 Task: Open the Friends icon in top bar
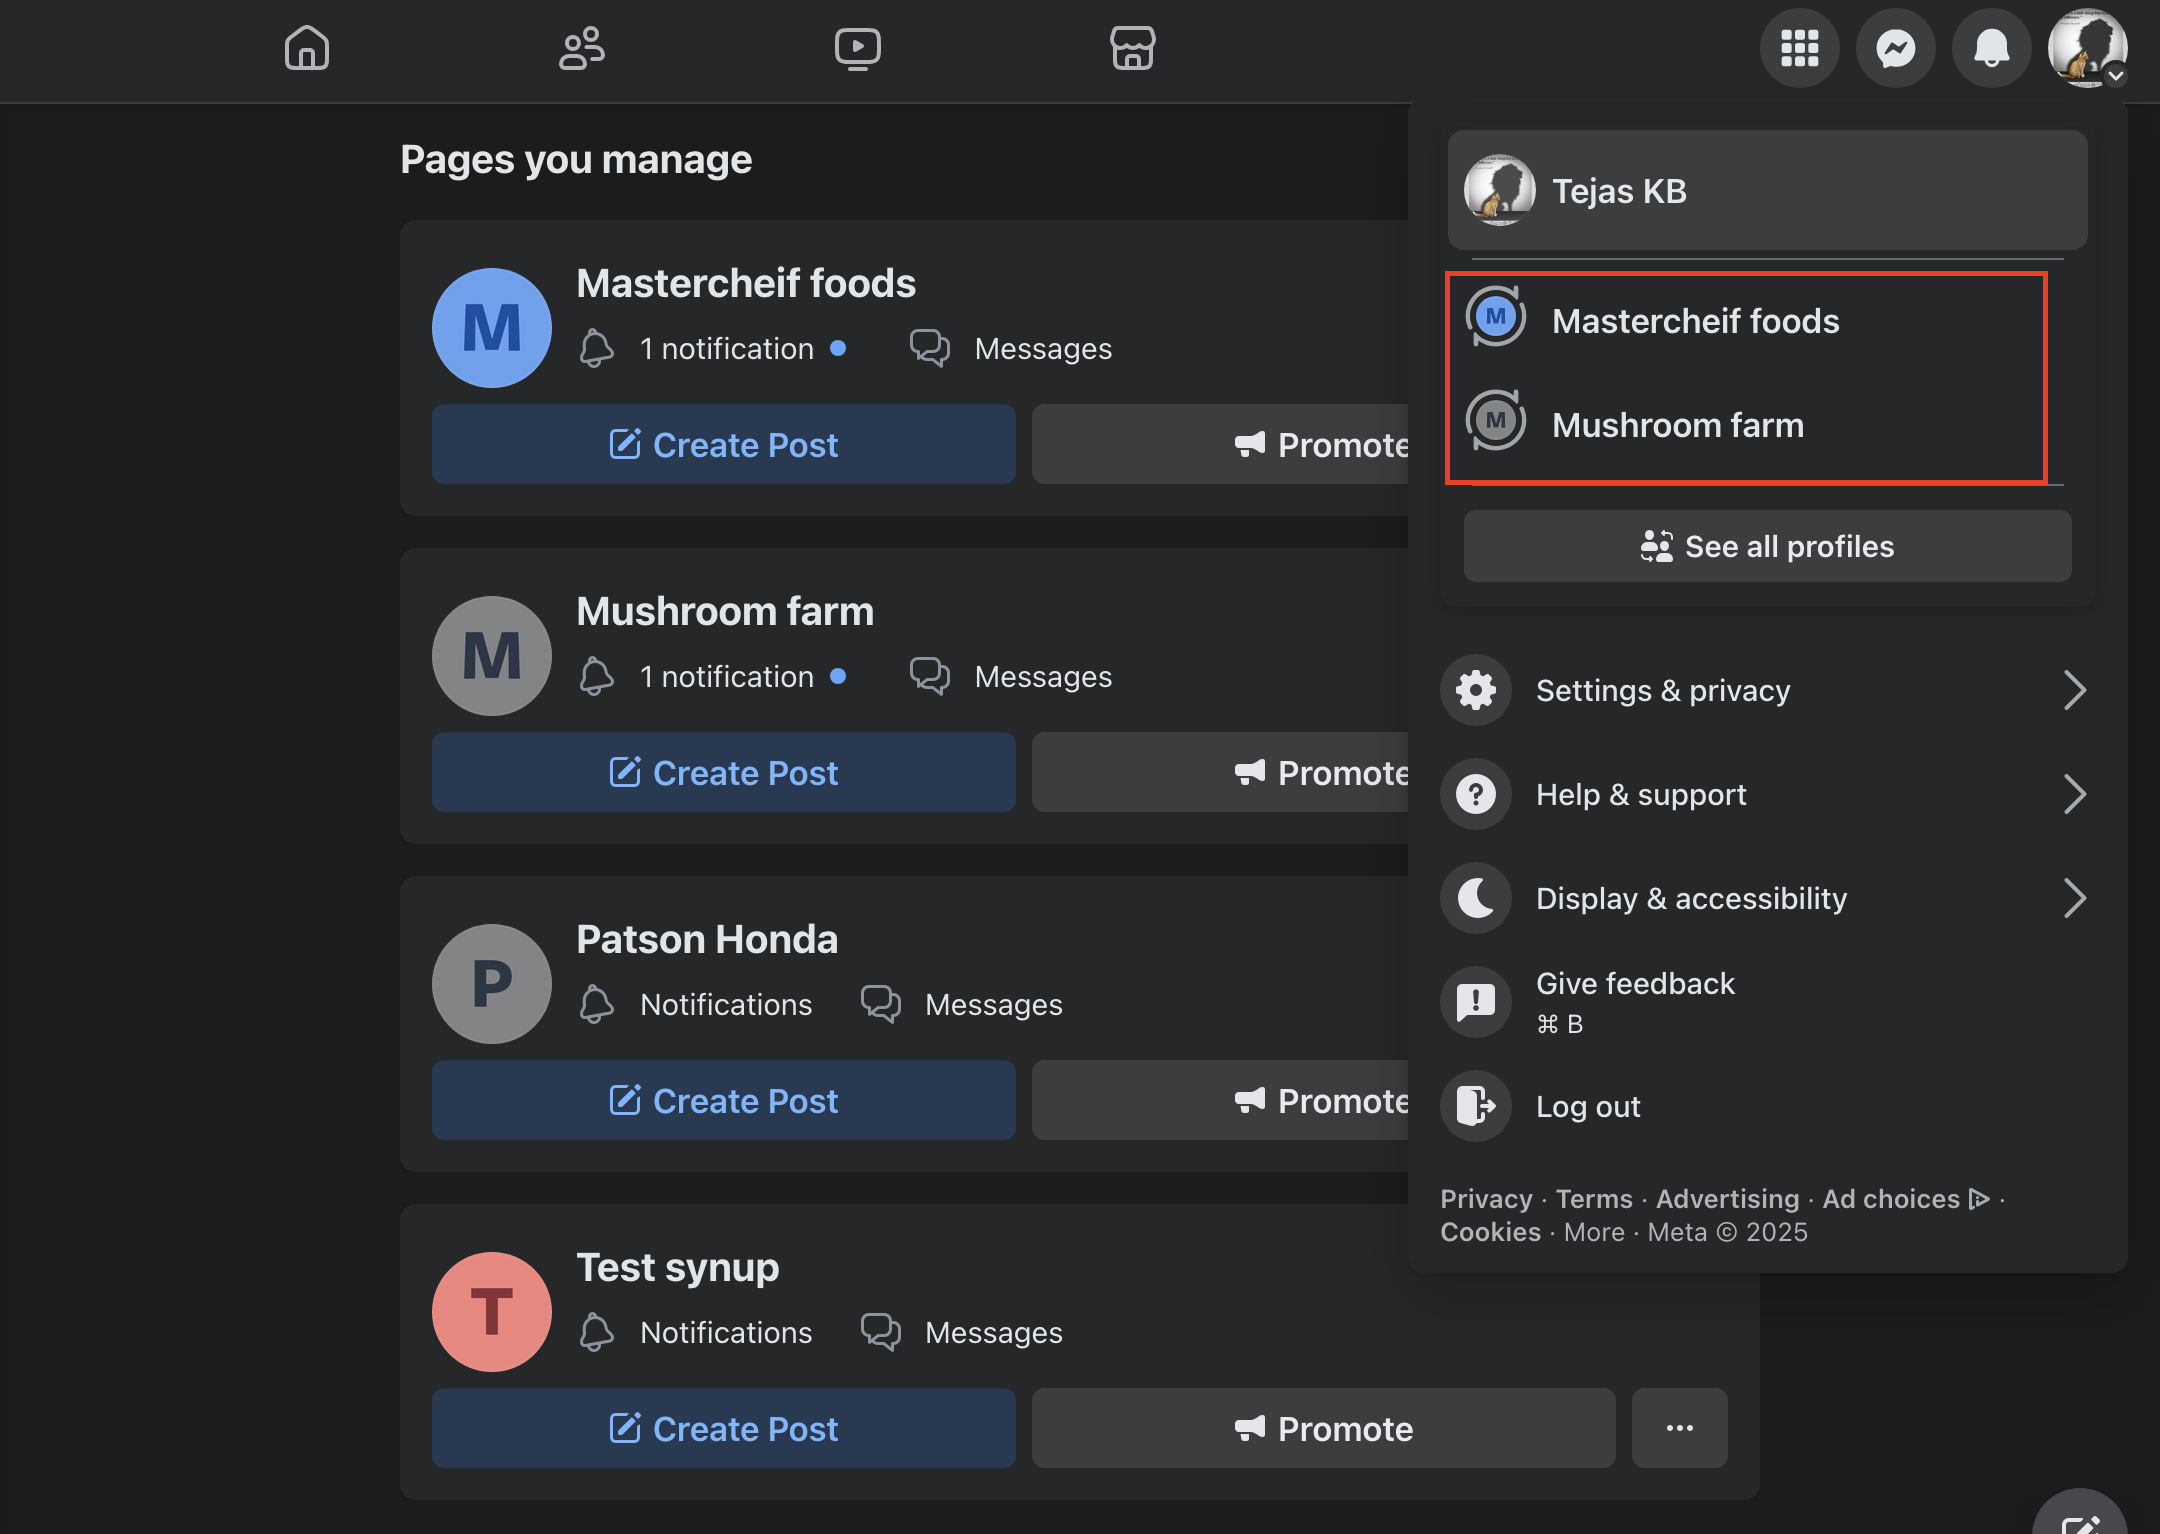[581, 48]
